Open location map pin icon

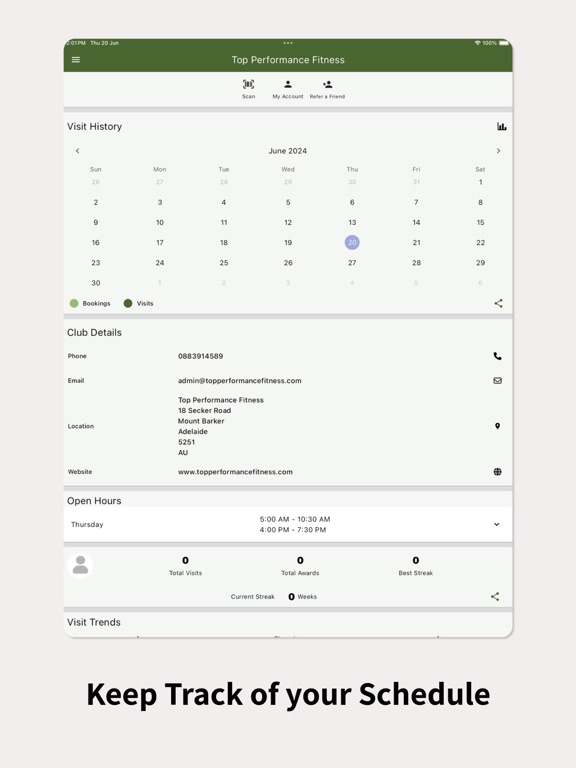click(497, 426)
